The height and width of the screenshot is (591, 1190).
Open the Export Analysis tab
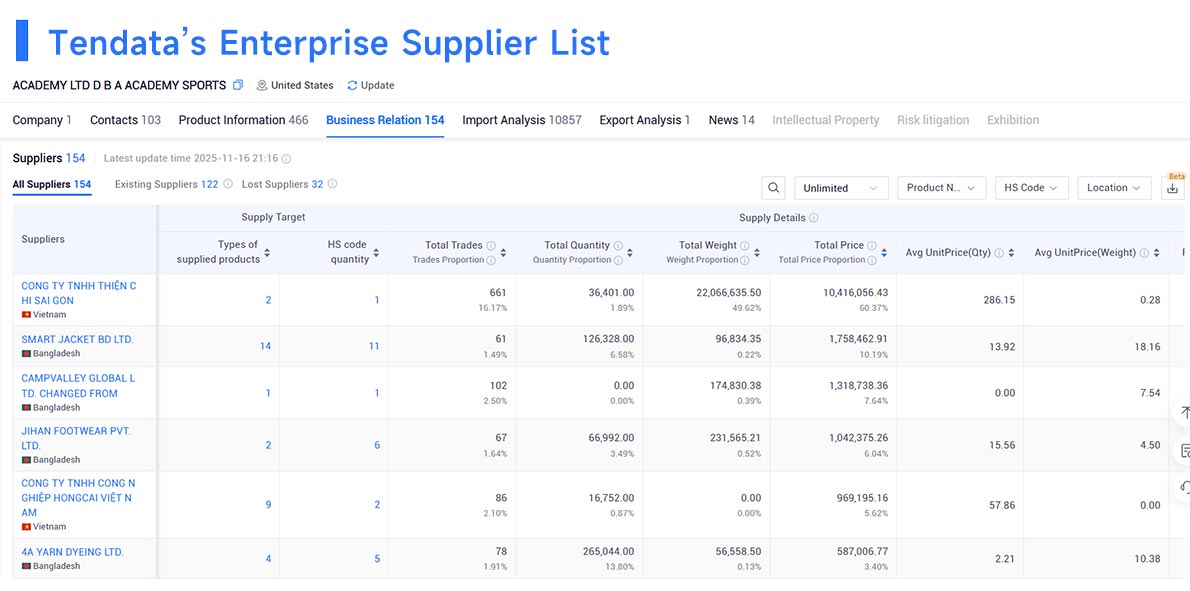click(644, 120)
